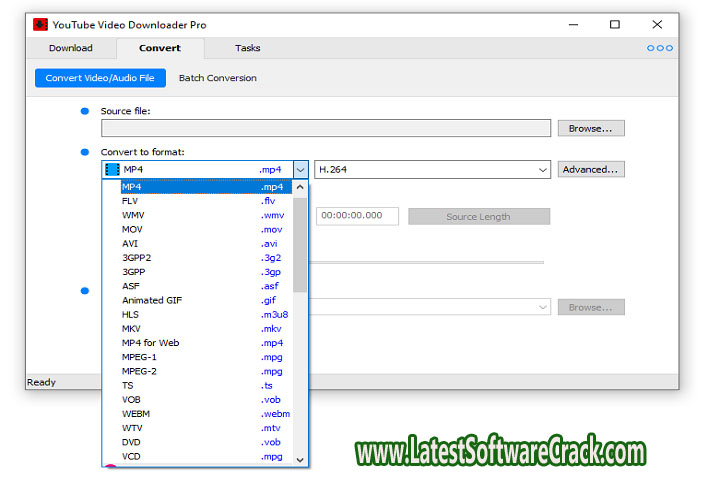
Task: Choose MKV from the format list
Action: point(132,328)
